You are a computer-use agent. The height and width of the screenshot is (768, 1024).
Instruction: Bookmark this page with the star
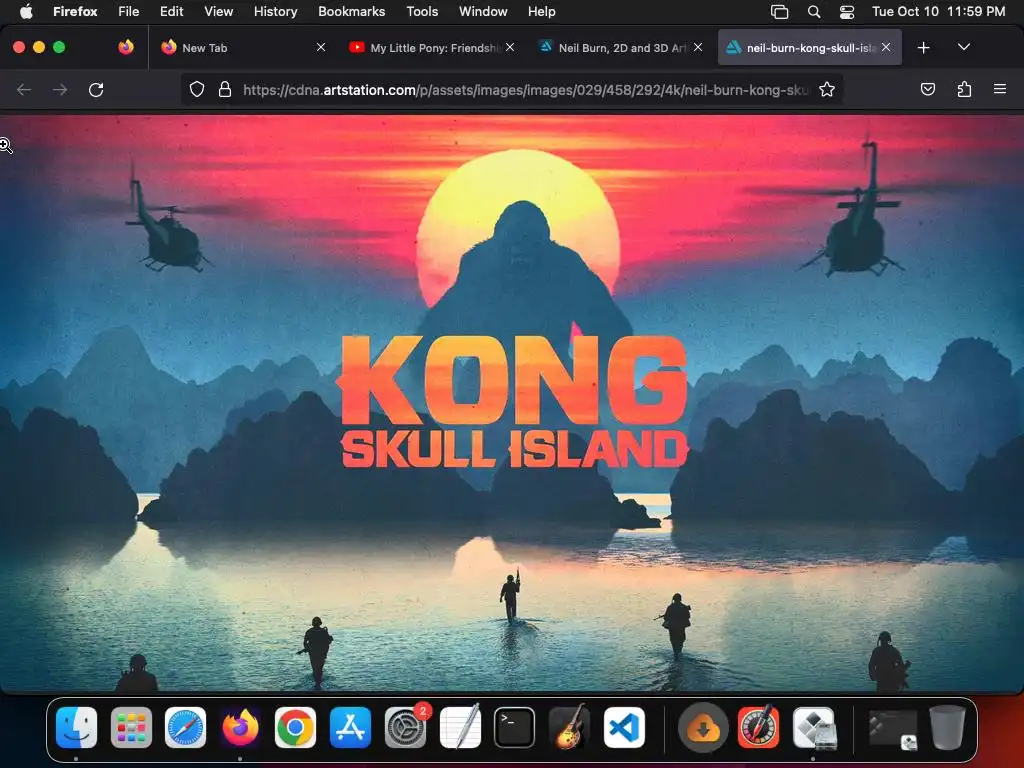[x=827, y=89]
